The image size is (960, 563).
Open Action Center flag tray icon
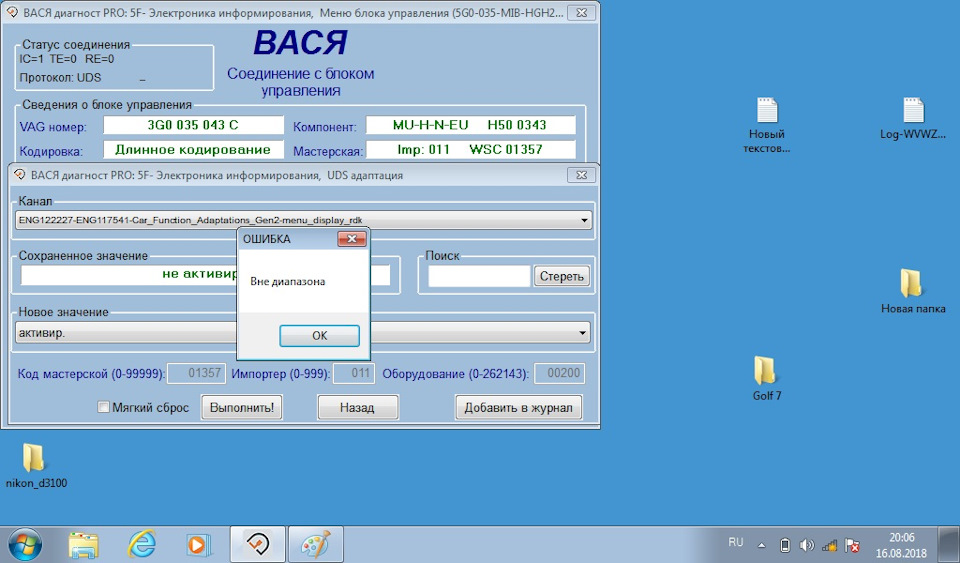852,545
